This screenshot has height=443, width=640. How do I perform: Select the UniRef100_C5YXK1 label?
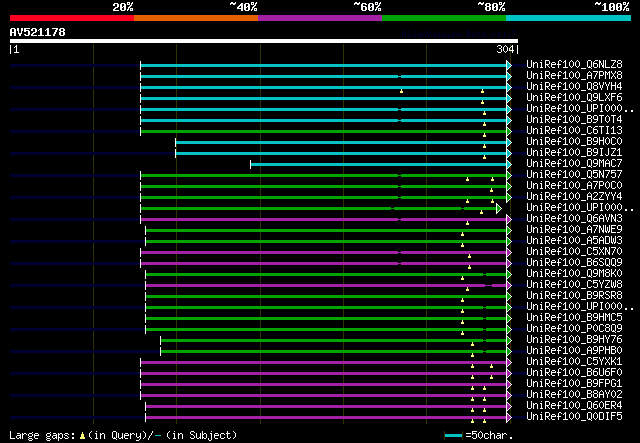[x=574, y=362]
